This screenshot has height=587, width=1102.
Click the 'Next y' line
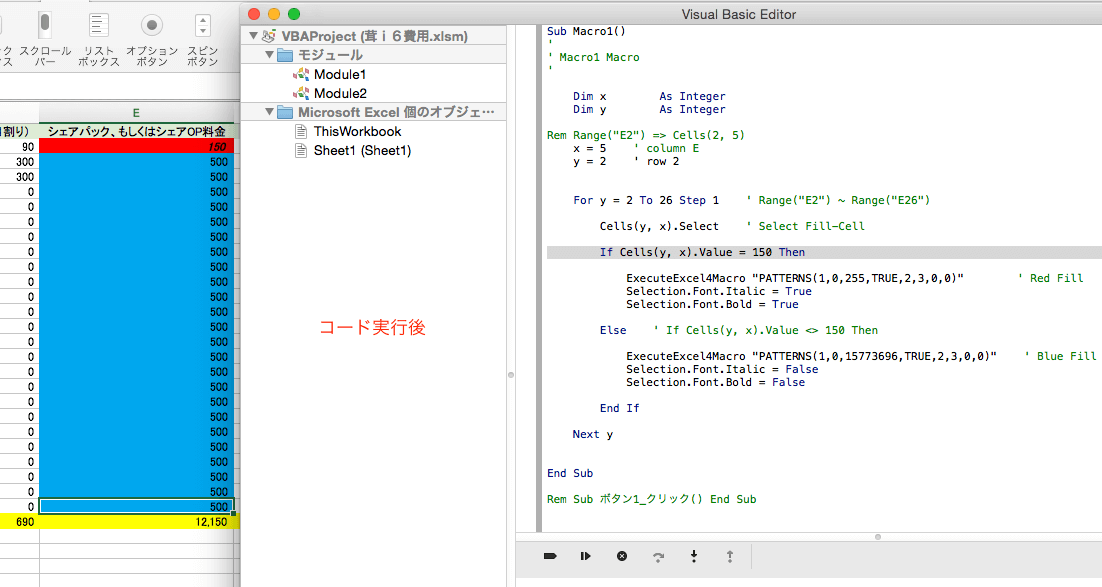(592, 434)
